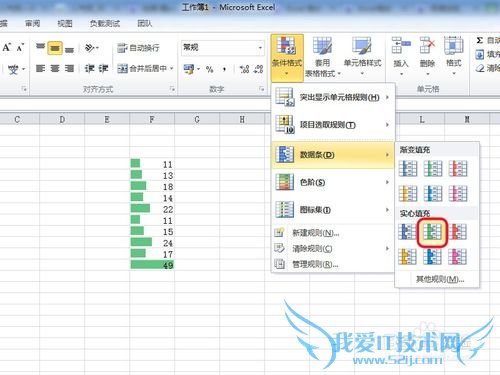Select green solid fill data bar
This screenshot has height=375, width=500.
432,232
